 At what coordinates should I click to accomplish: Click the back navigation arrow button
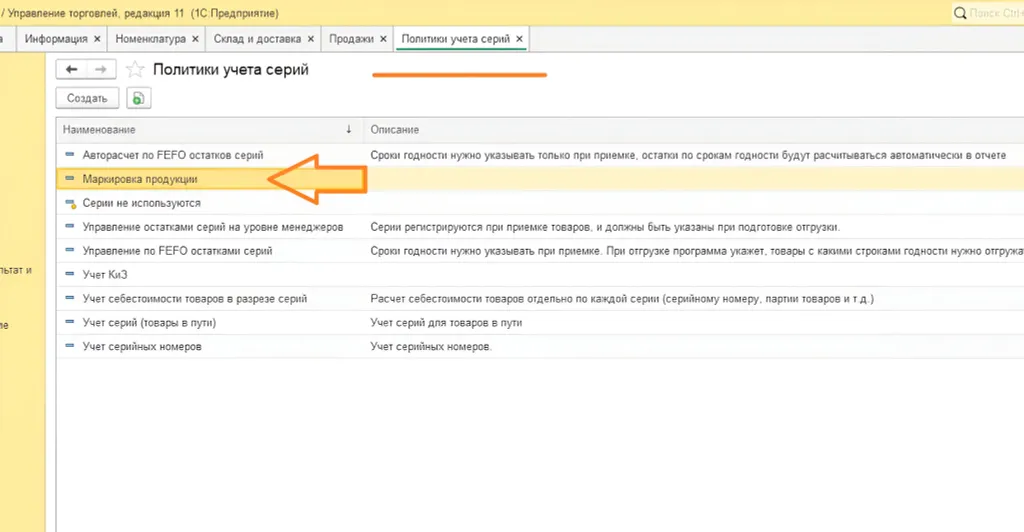click(x=71, y=69)
